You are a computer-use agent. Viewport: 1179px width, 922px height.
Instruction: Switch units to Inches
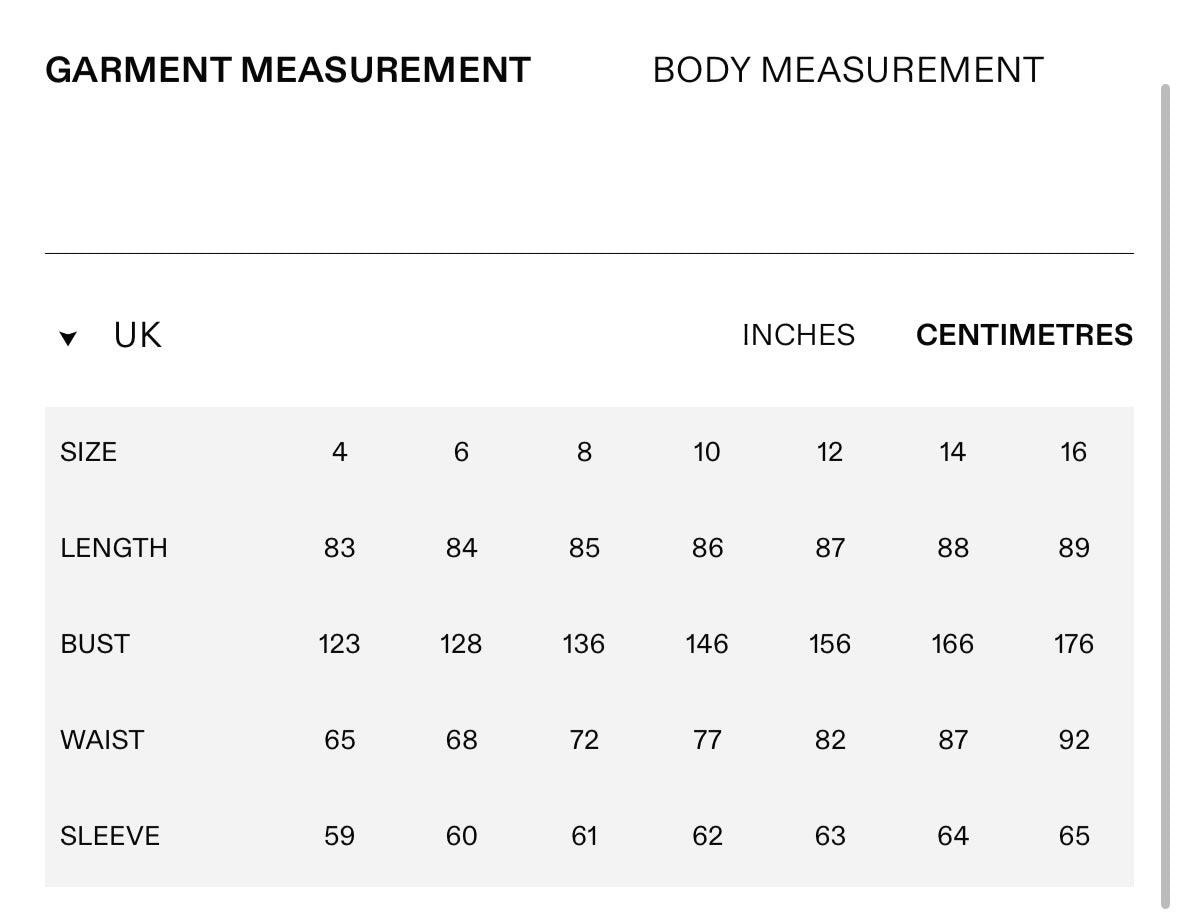tap(799, 335)
